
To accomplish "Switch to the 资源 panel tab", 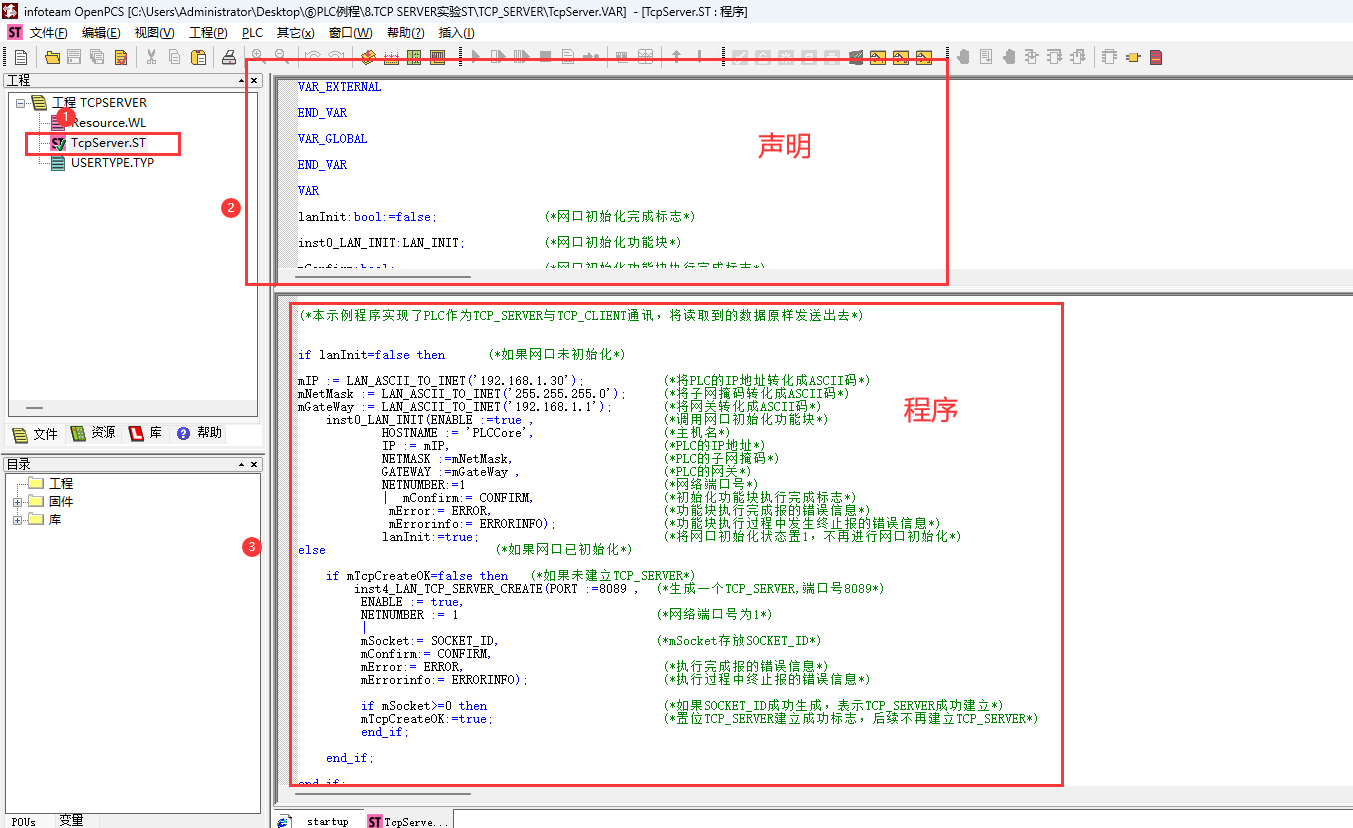I will click(x=93, y=433).
